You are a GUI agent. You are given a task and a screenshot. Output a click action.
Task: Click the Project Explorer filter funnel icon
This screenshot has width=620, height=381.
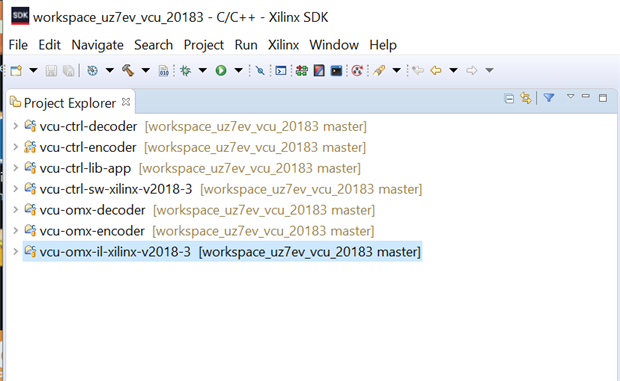click(549, 98)
